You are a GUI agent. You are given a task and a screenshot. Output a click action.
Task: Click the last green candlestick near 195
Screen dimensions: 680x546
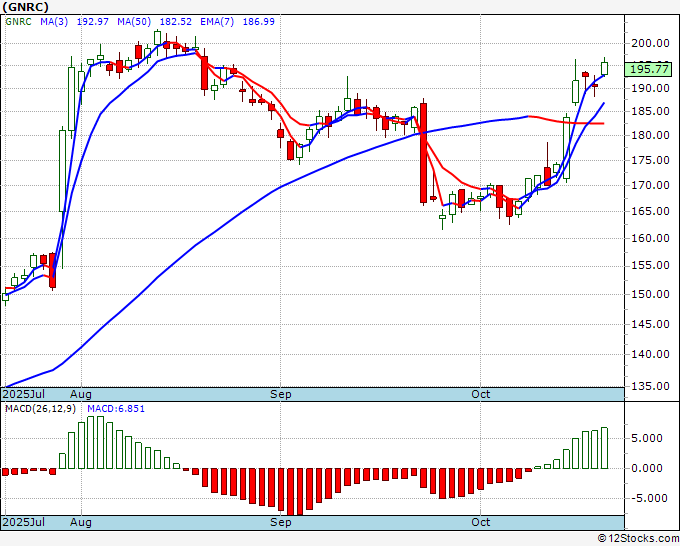pyautogui.click(x=604, y=69)
